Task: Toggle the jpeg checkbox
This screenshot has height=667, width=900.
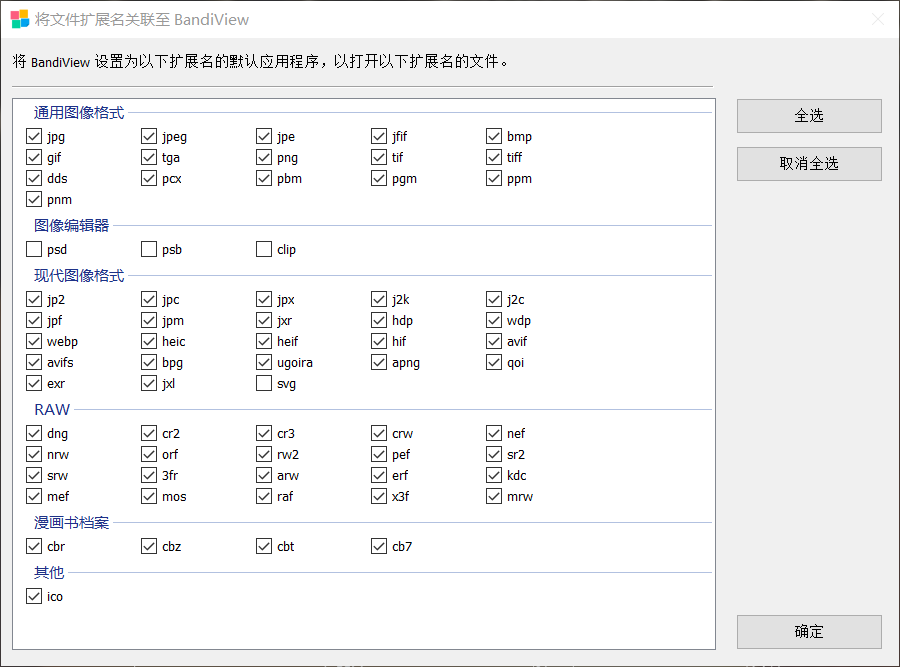Action: click(x=149, y=136)
